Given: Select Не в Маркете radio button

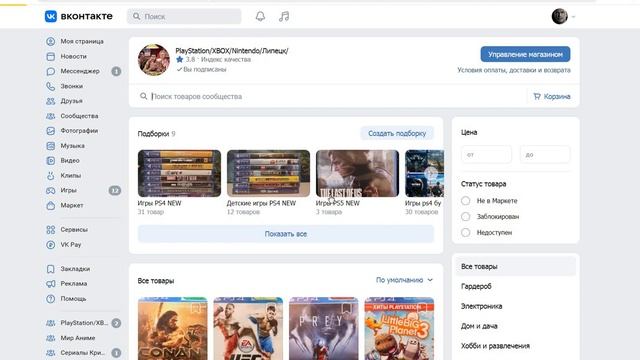Looking at the screenshot, I should 466,201.
